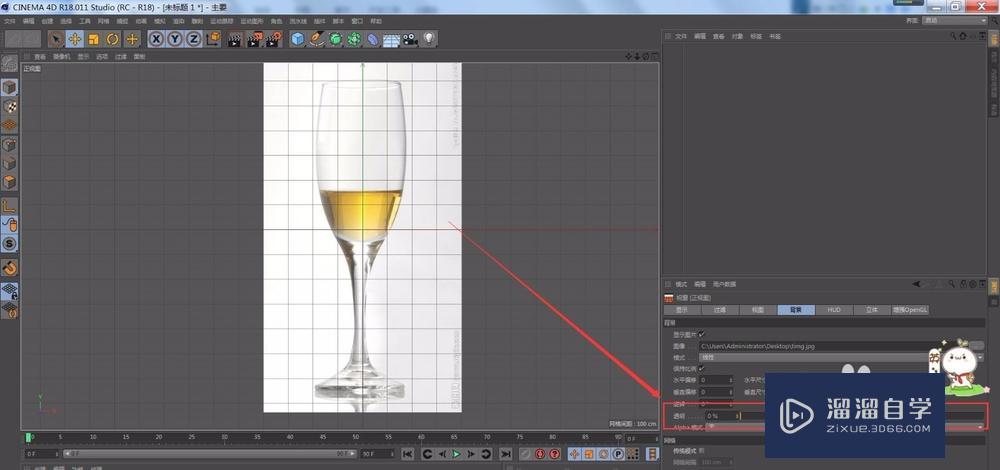Open the 立体 tab in attributes
The width and height of the screenshot is (1000, 470).
pyautogui.click(x=872, y=310)
